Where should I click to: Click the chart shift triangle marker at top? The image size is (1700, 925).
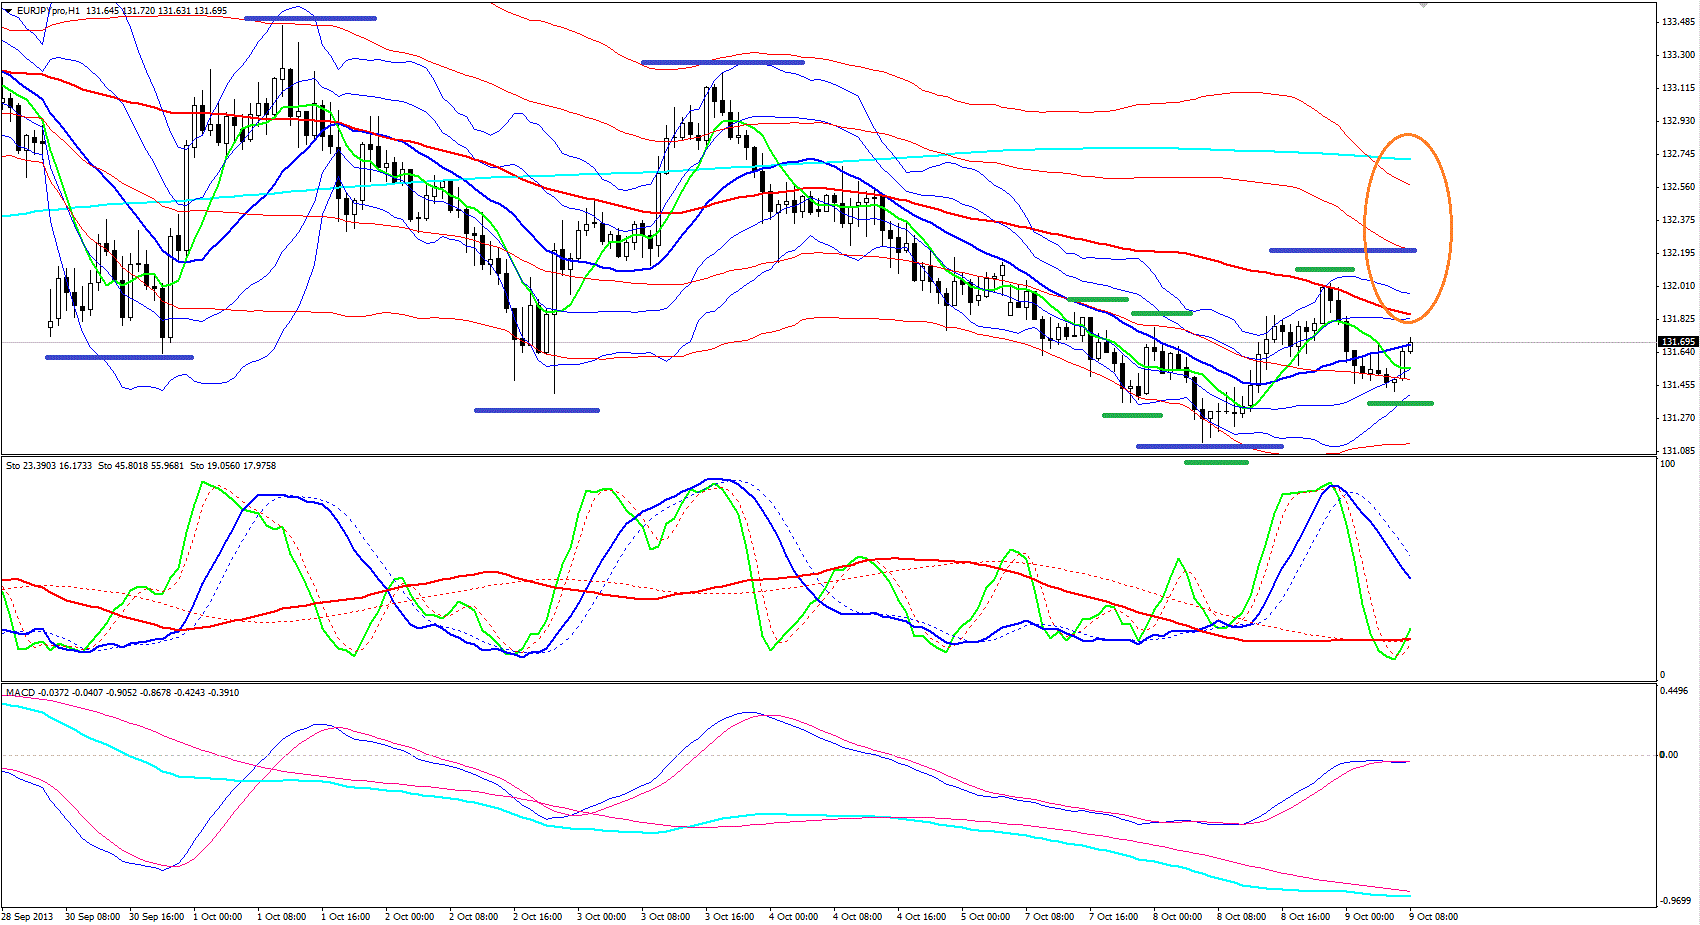[x=1423, y=5]
